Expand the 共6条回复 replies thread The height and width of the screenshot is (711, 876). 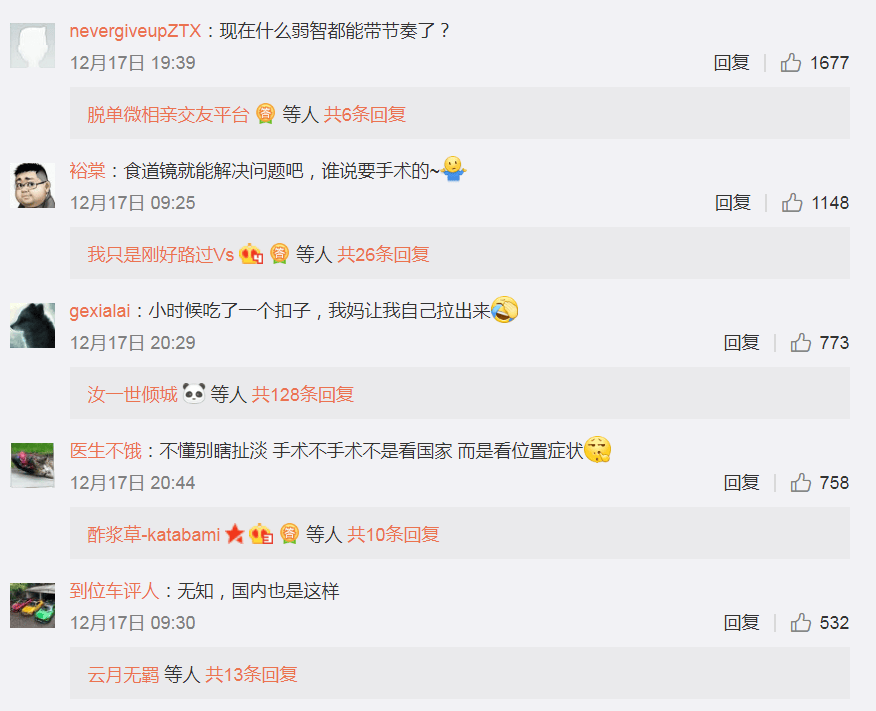[365, 114]
